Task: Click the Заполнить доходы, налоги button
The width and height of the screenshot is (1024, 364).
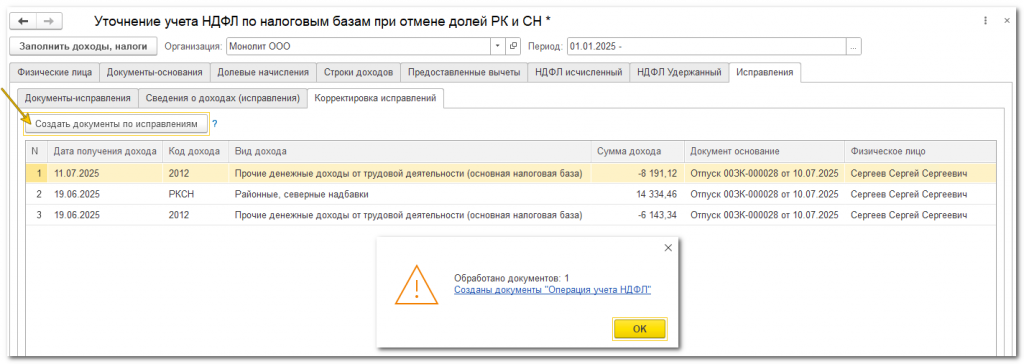Action: coord(84,46)
